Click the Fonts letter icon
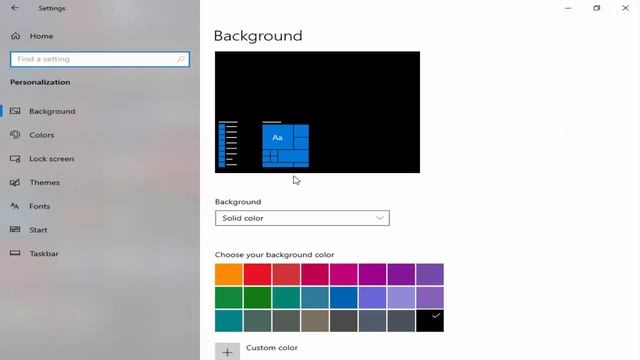This screenshot has height=360, width=640. point(15,206)
